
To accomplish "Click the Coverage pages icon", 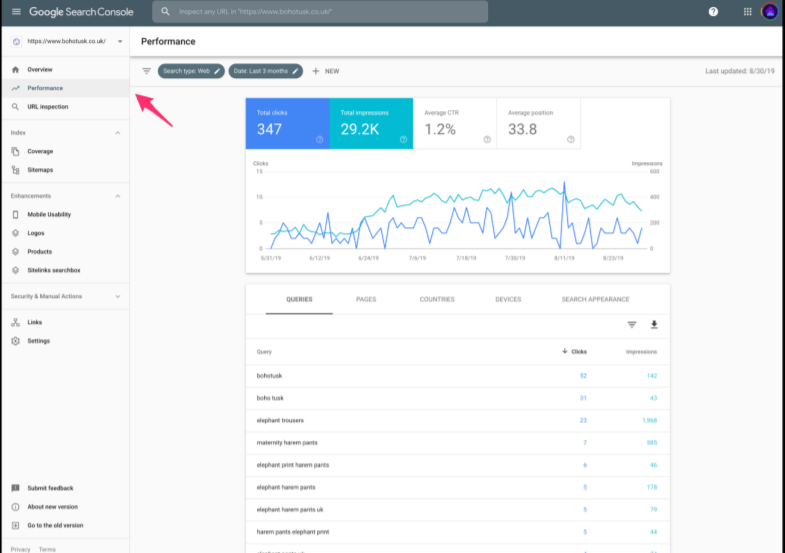I will [16, 151].
